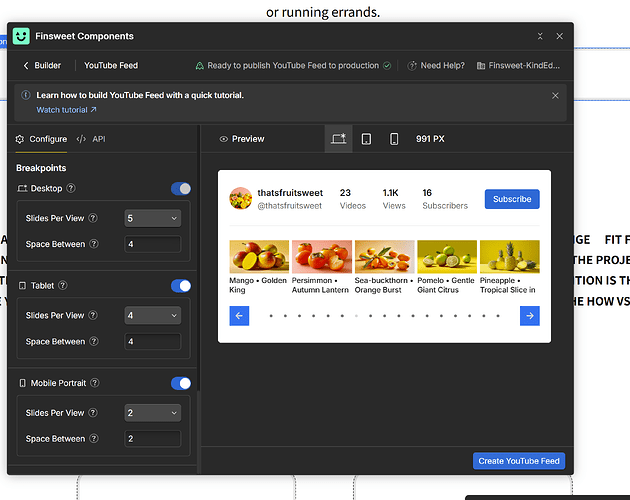Open Desktop Slides Per View dropdown
Image resolution: width=630 pixels, height=500 pixels.
pos(153,218)
